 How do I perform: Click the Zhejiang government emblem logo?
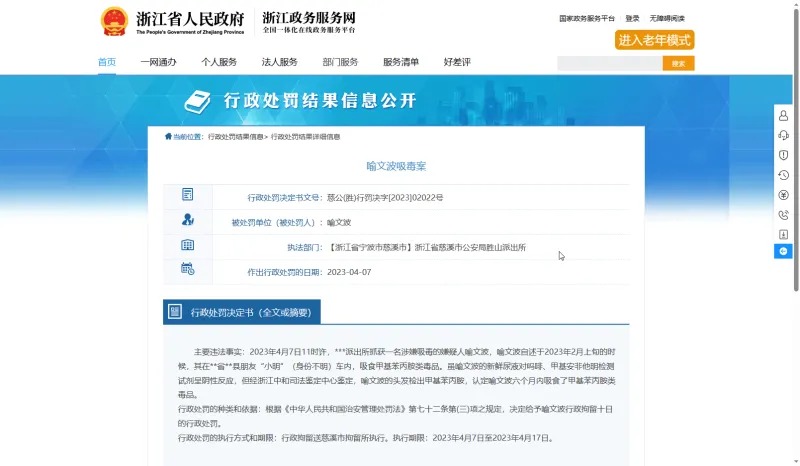(x=115, y=22)
